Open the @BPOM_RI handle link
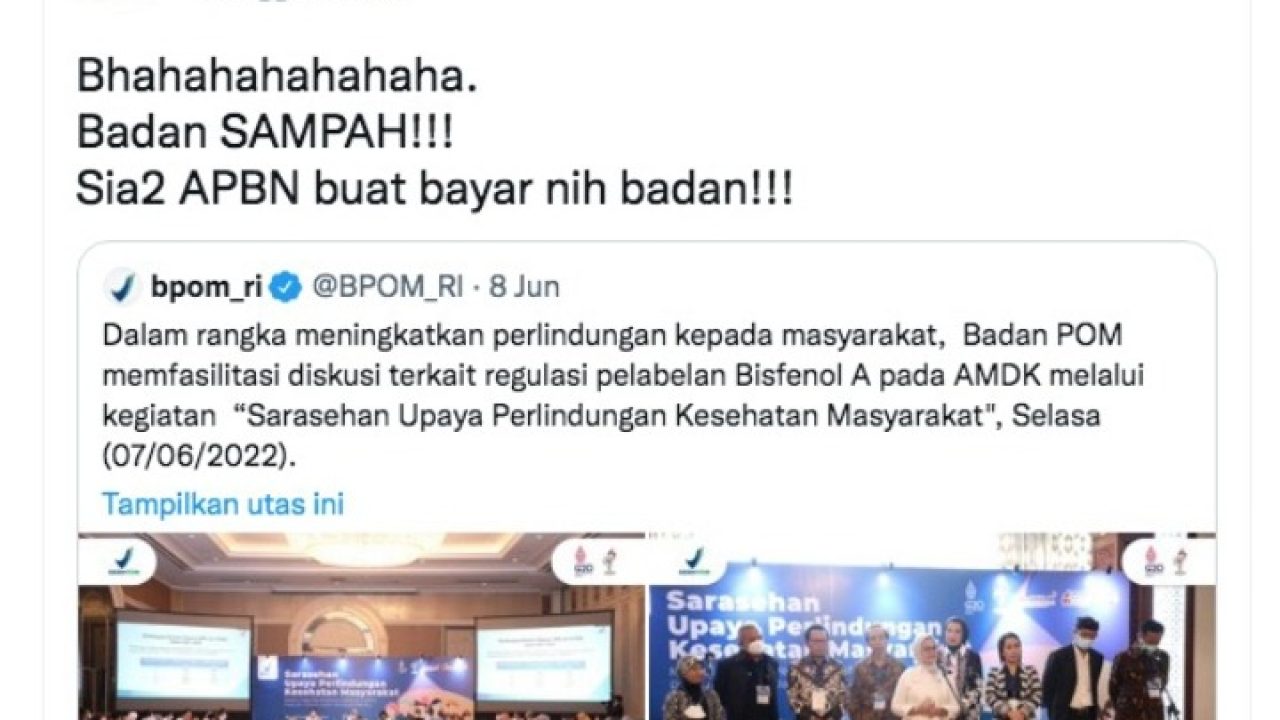This screenshot has width=1280, height=720. [388, 287]
